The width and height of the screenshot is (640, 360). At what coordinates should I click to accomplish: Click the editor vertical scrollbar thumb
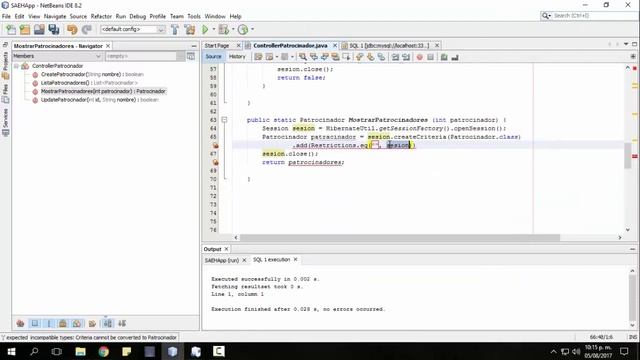pos(628,155)
